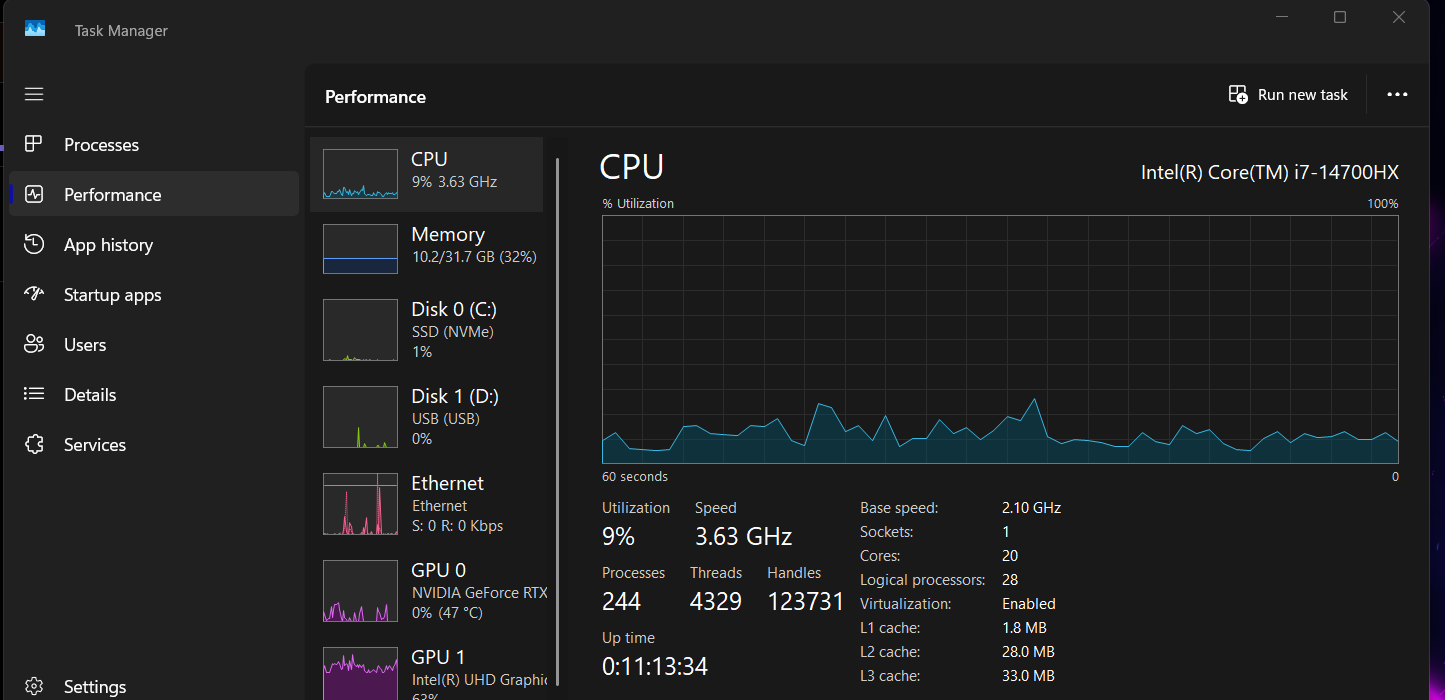1445x700 pixels.
Task: Click the CPU utilization graph area
Action: click(x=1000, y=339)
